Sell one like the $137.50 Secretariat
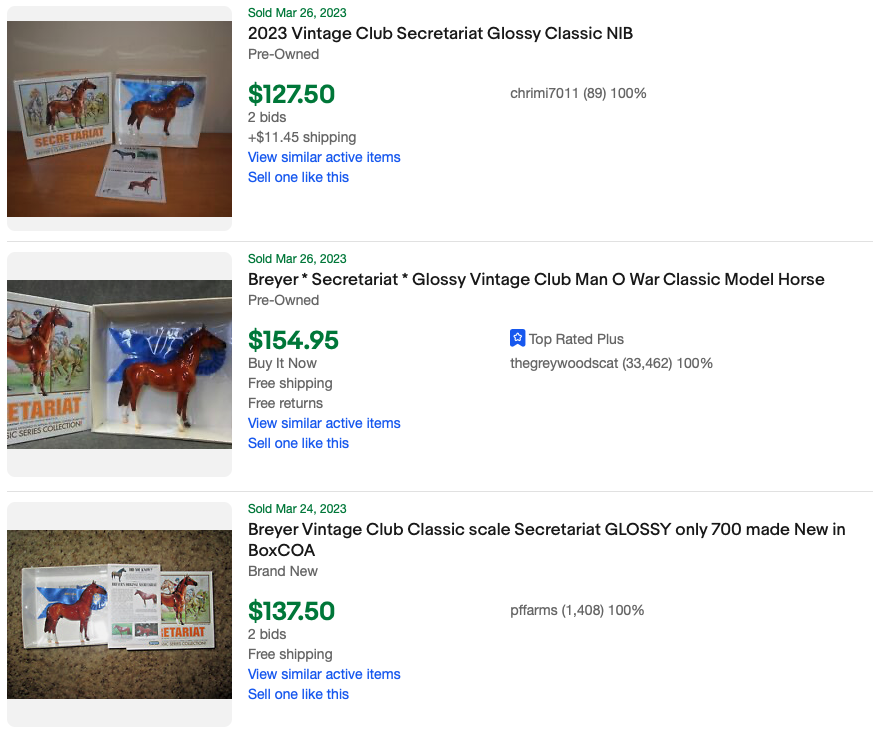Image resolution: width=873 pixels, height=736 pixels. (298, 694)
